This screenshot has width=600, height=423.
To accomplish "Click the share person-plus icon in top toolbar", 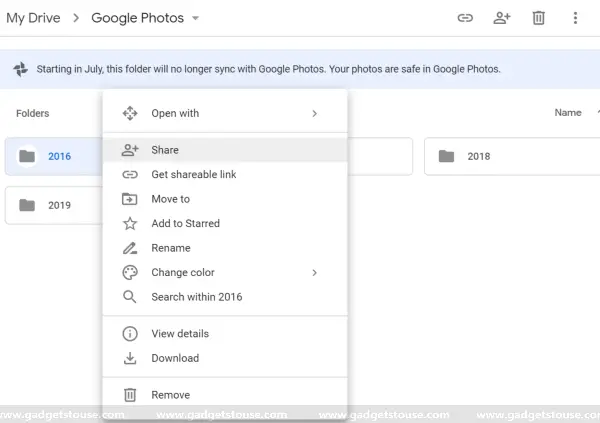I will click(502, 18).
